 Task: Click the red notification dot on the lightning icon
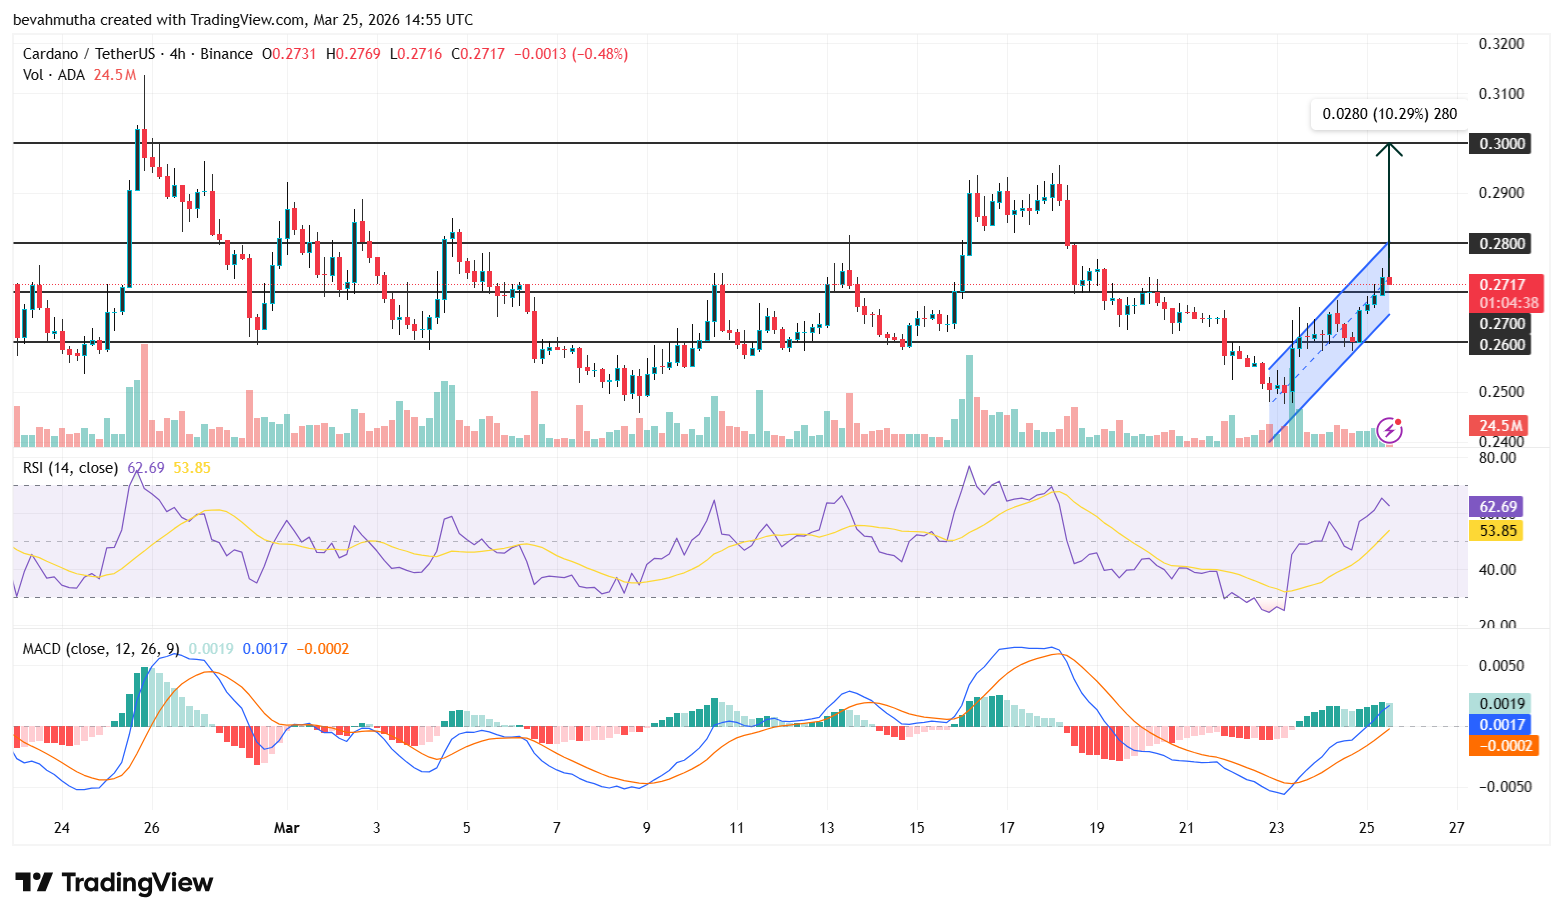1400,421
